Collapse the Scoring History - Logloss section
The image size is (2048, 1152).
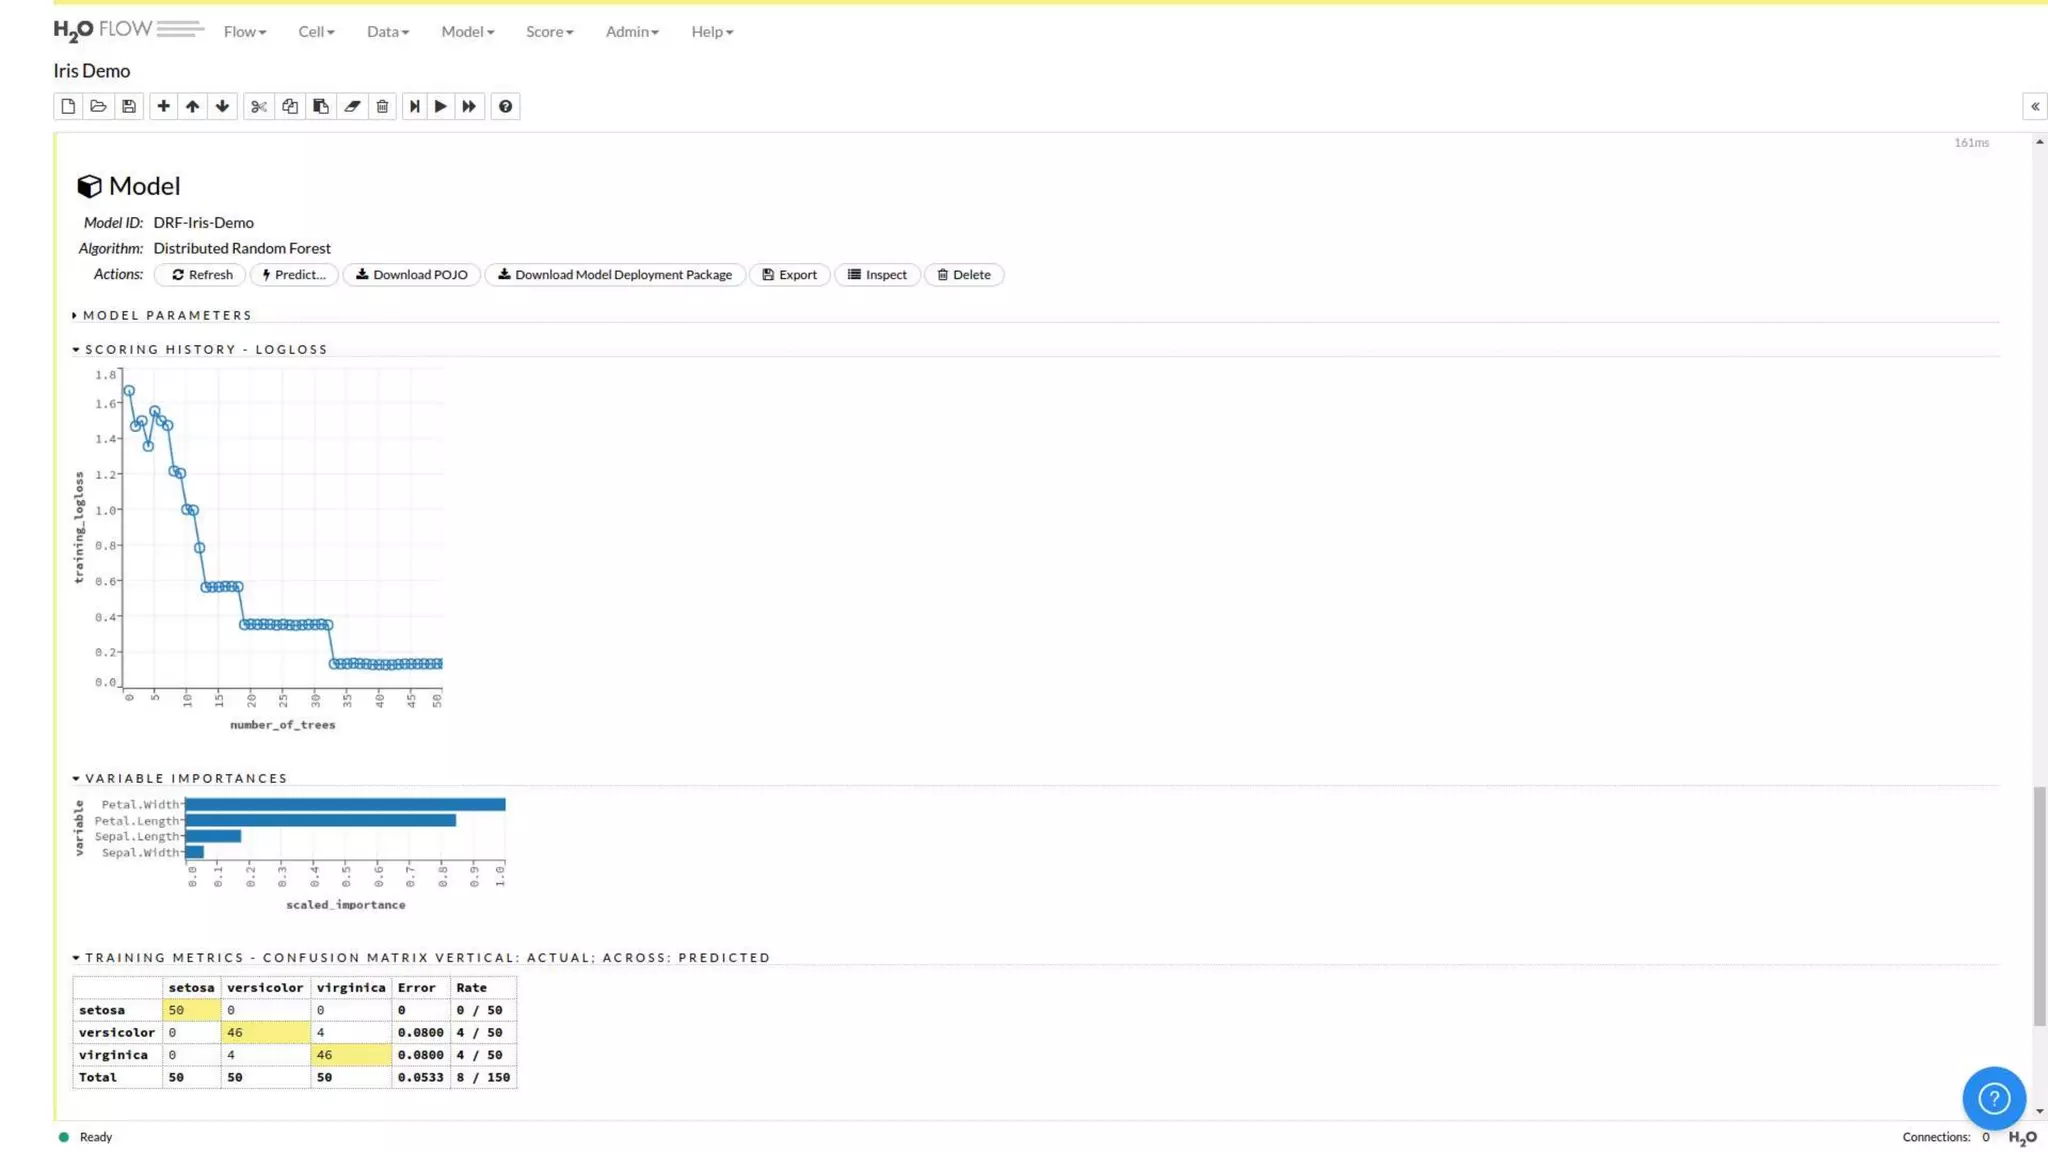(205, 349)
